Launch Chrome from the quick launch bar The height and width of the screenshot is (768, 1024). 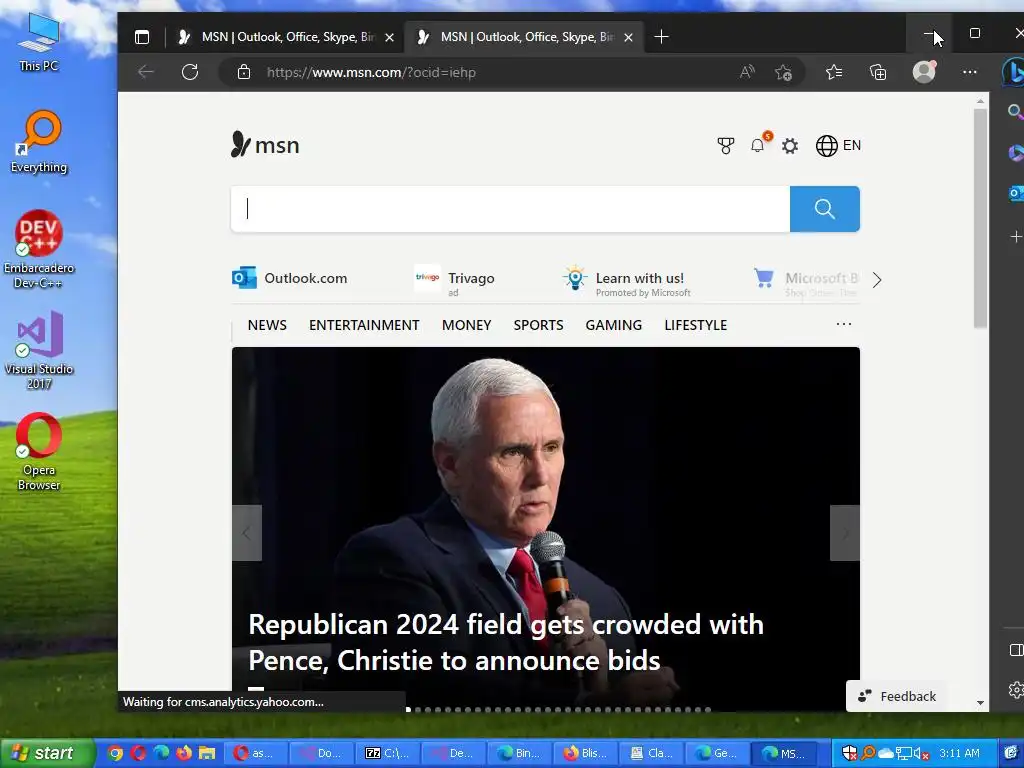(115, 753)
